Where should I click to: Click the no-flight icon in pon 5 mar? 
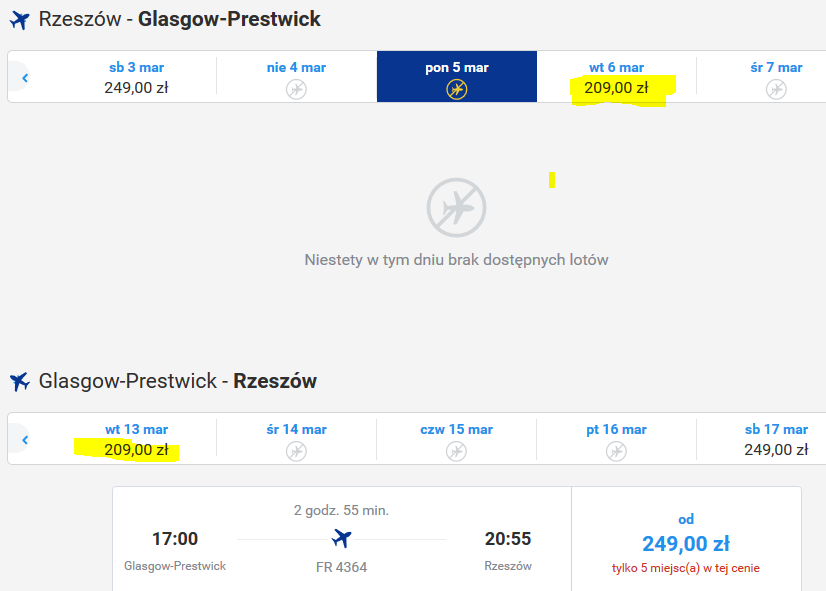coord(457,89)
